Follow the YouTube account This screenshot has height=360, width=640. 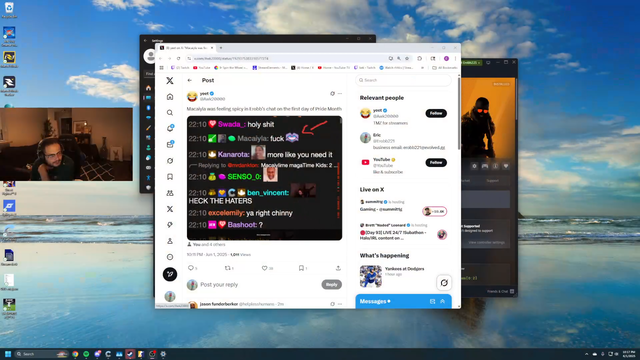point(436,162)
